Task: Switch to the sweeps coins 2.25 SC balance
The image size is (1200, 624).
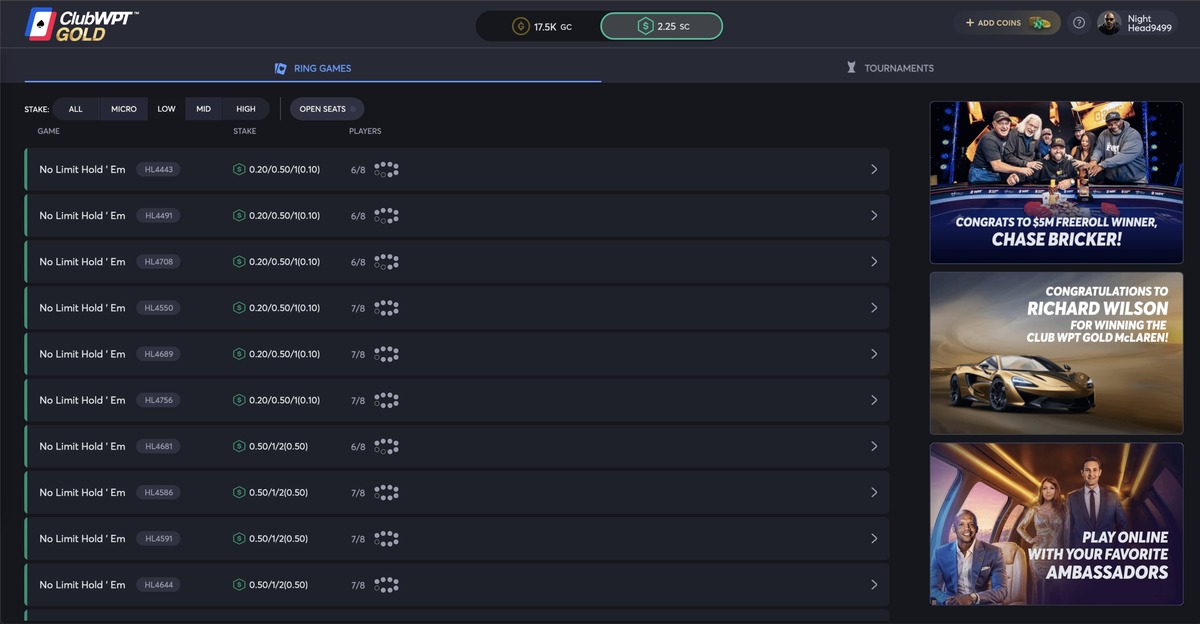Action: pos(661,26)
